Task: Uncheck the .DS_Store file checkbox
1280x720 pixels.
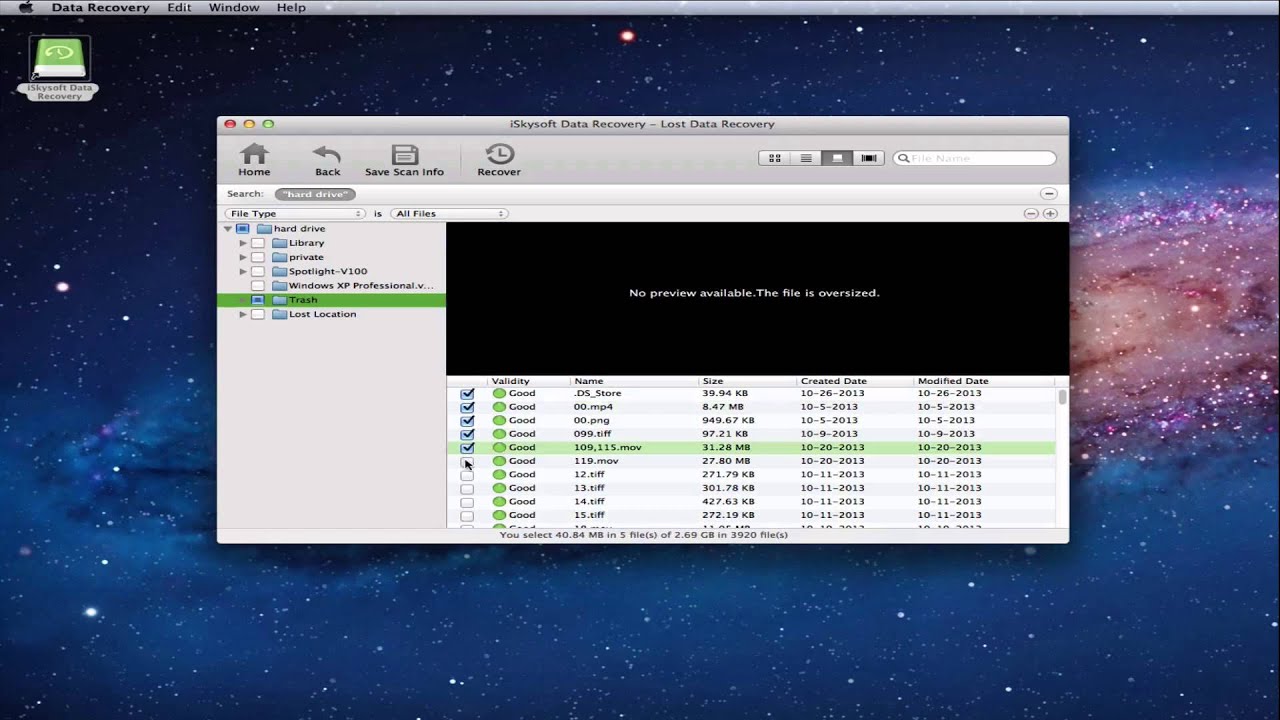Action: click(467, 394)
